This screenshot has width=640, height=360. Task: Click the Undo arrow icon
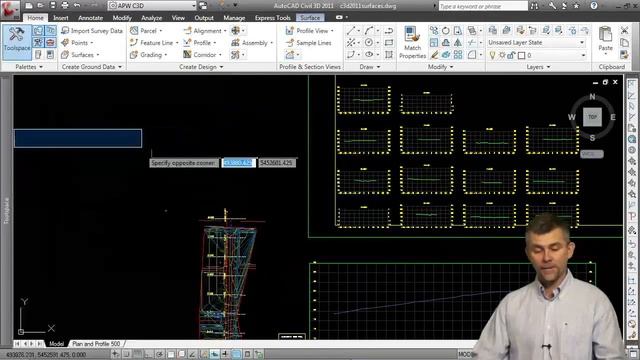point(77,6)
